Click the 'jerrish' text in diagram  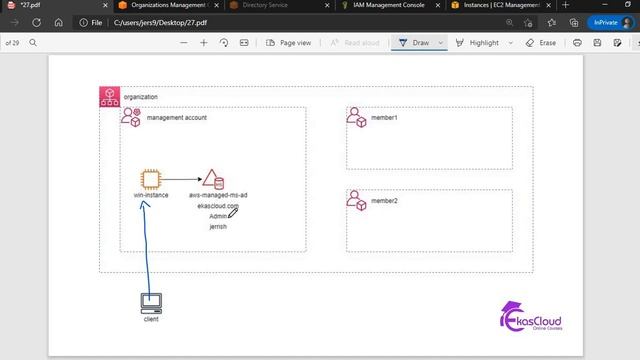coord(218,227)
